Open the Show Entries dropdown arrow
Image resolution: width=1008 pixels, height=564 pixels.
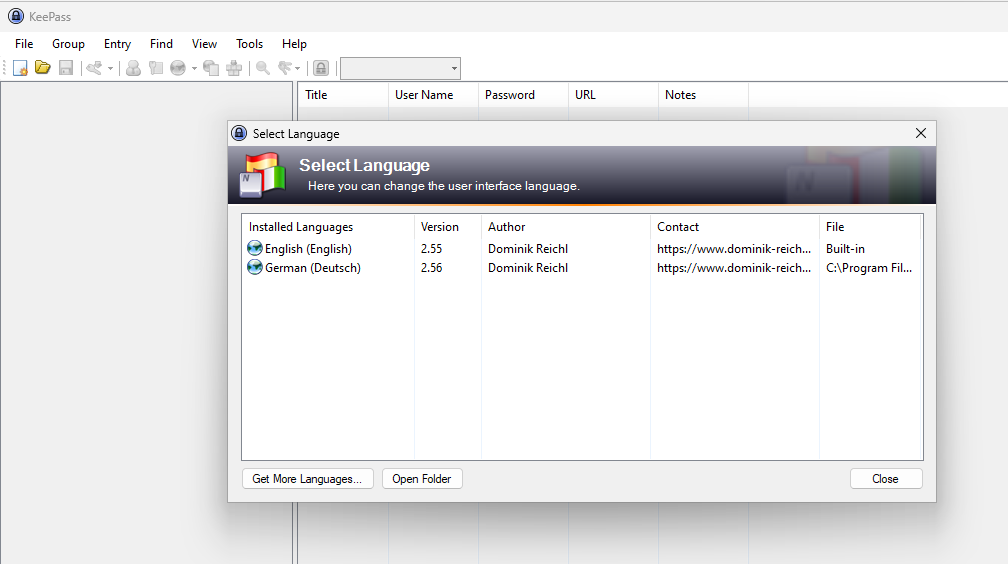(x=298, y=68)
